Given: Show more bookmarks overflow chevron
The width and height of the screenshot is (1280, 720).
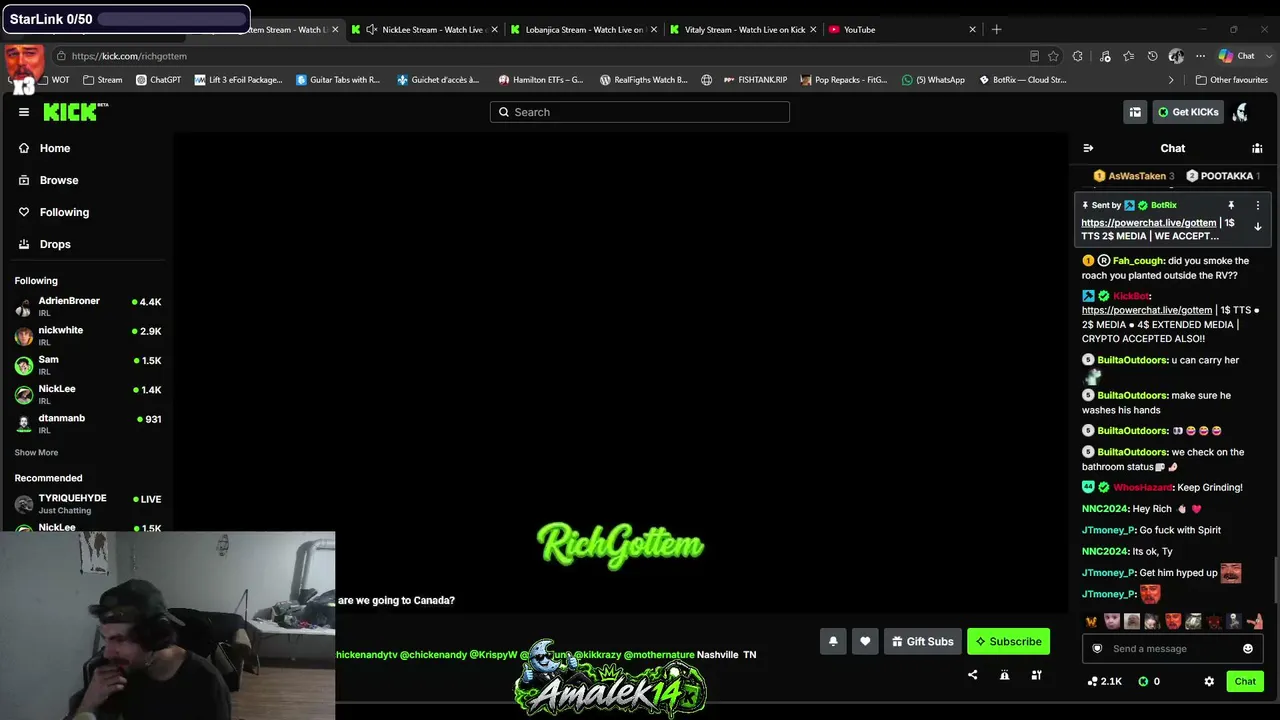Looking at the screenshot, I should (1171, 80).
